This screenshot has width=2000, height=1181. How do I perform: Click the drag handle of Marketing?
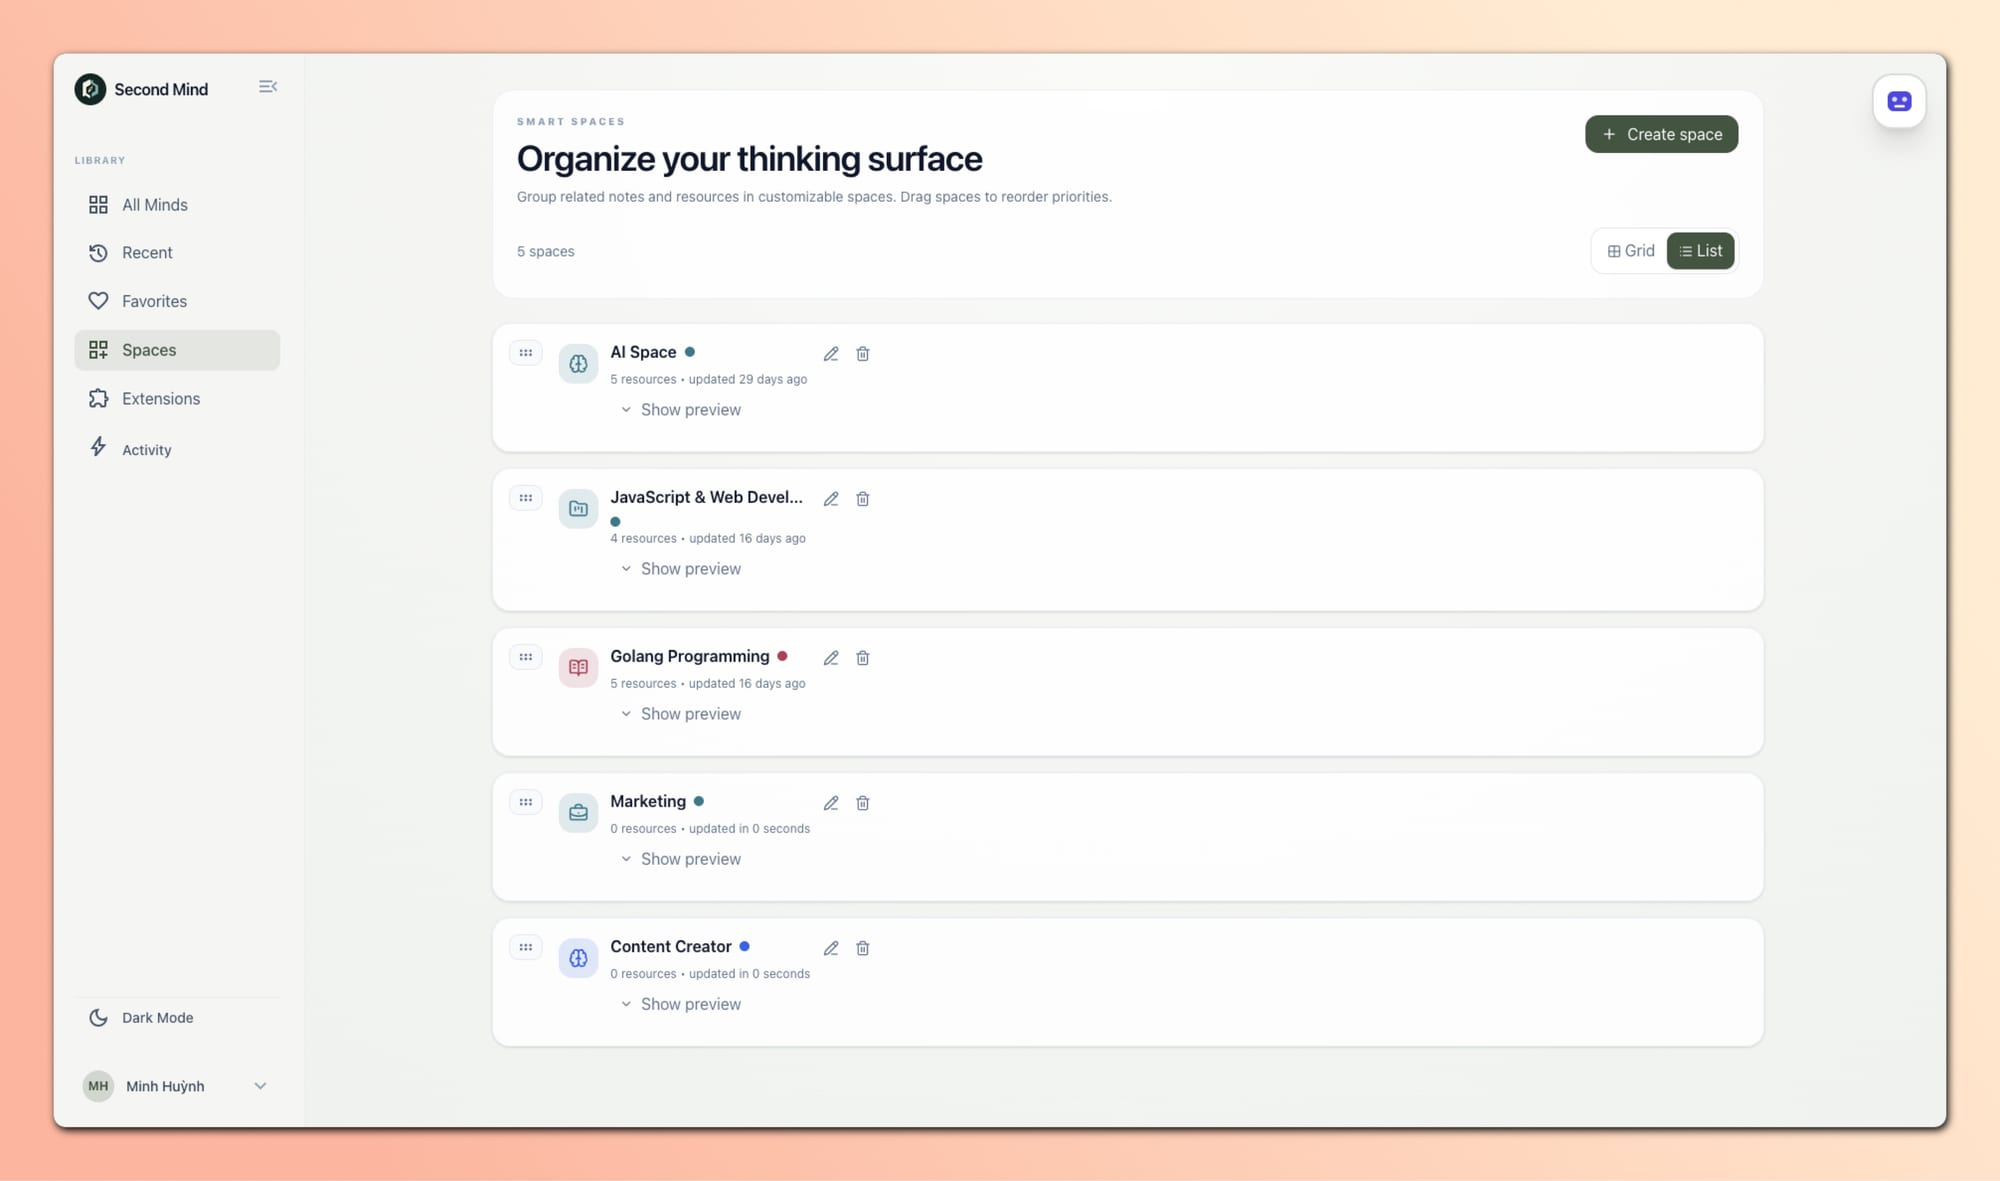click(526, 802)
